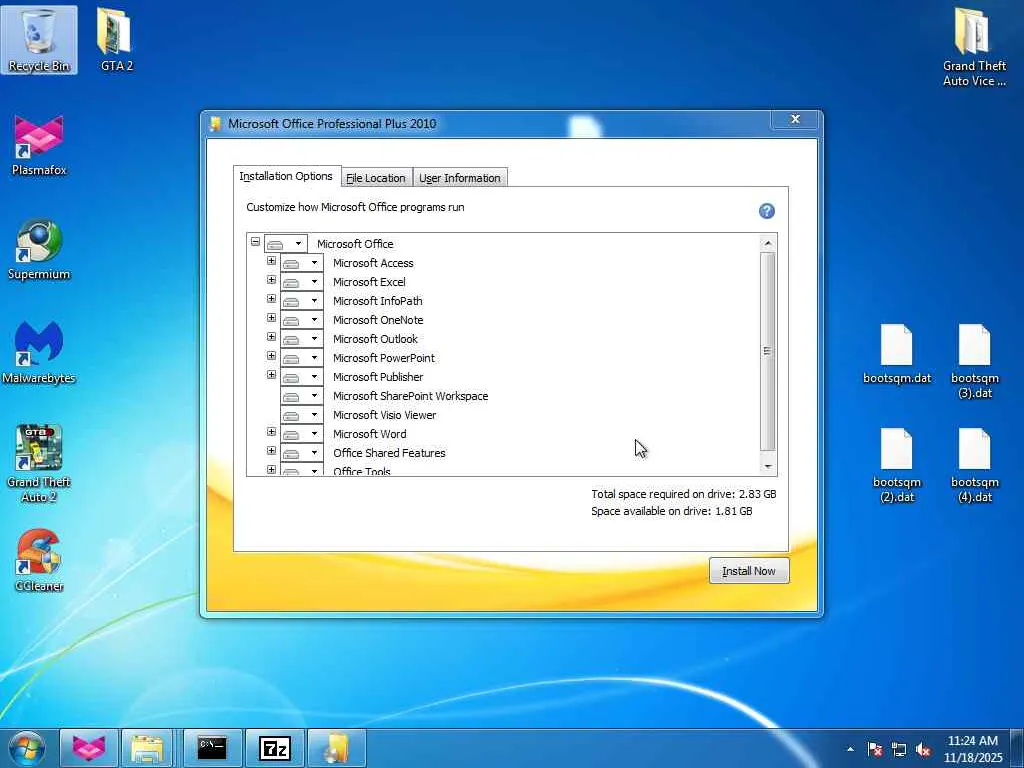Switch to the Command Prompt taskbar button

pyautogui.click(x=212, y=748)
